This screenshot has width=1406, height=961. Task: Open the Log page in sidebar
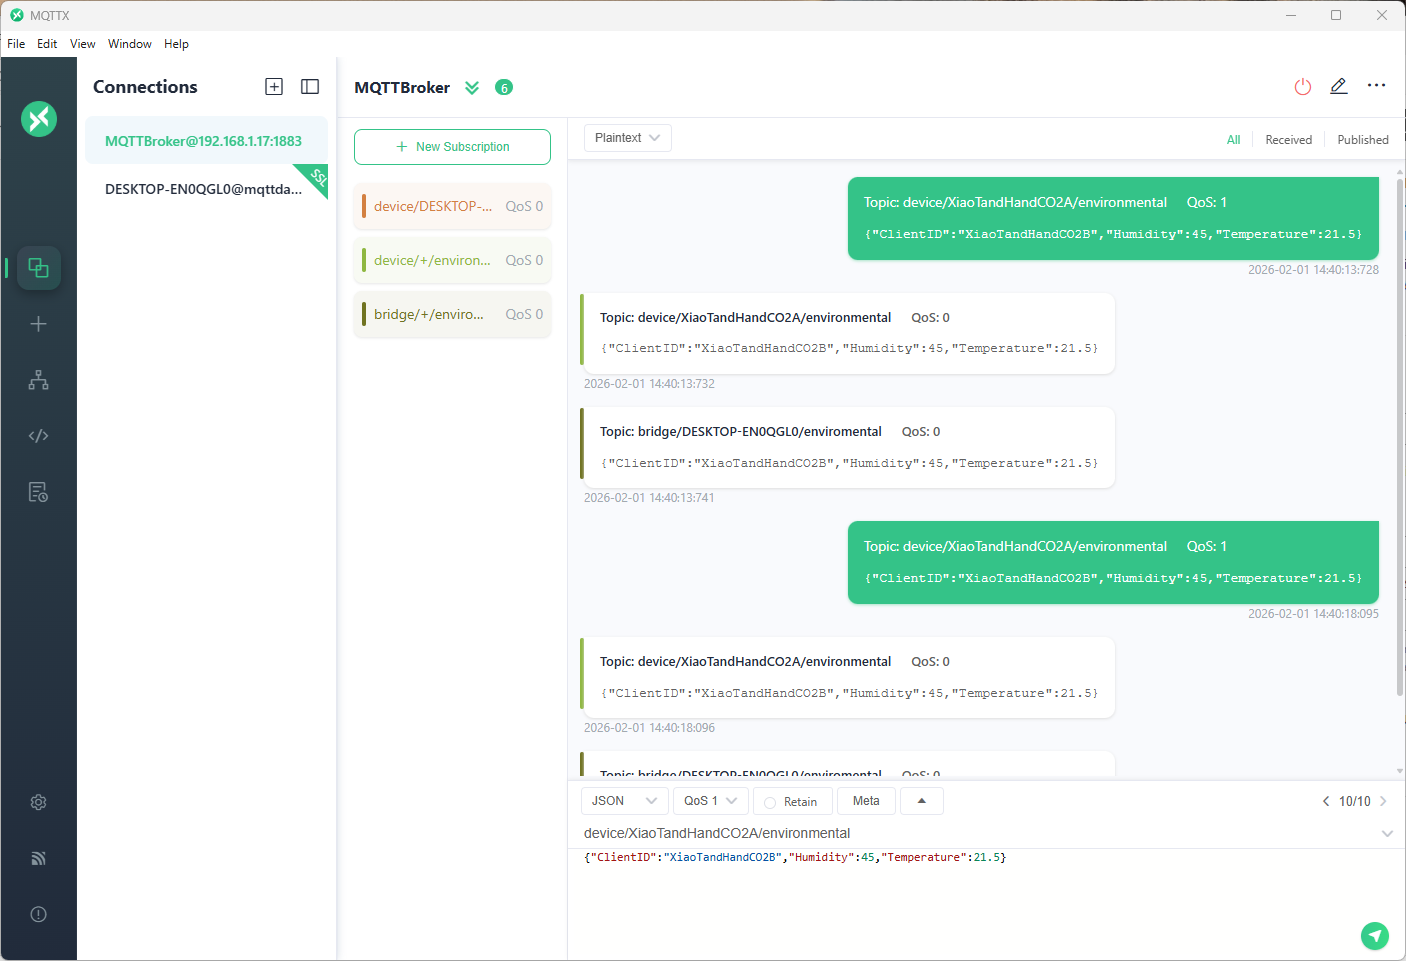38,492
